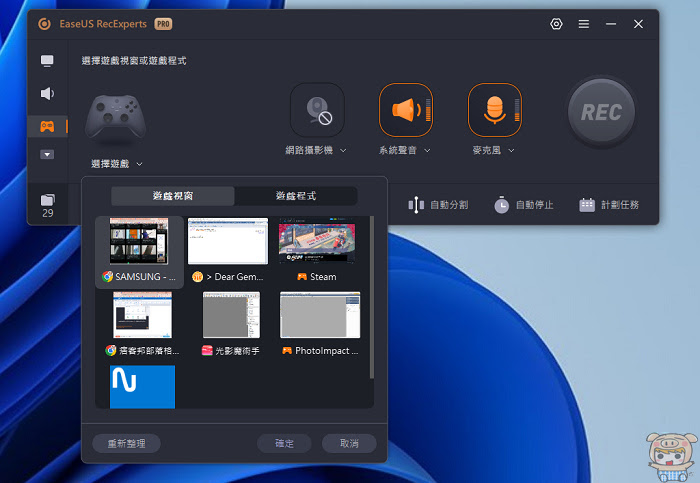The image size is (700, 483).
Task: Click the SAMSUNG window label text
Action: pyautogui.click(x=146, y=277)
